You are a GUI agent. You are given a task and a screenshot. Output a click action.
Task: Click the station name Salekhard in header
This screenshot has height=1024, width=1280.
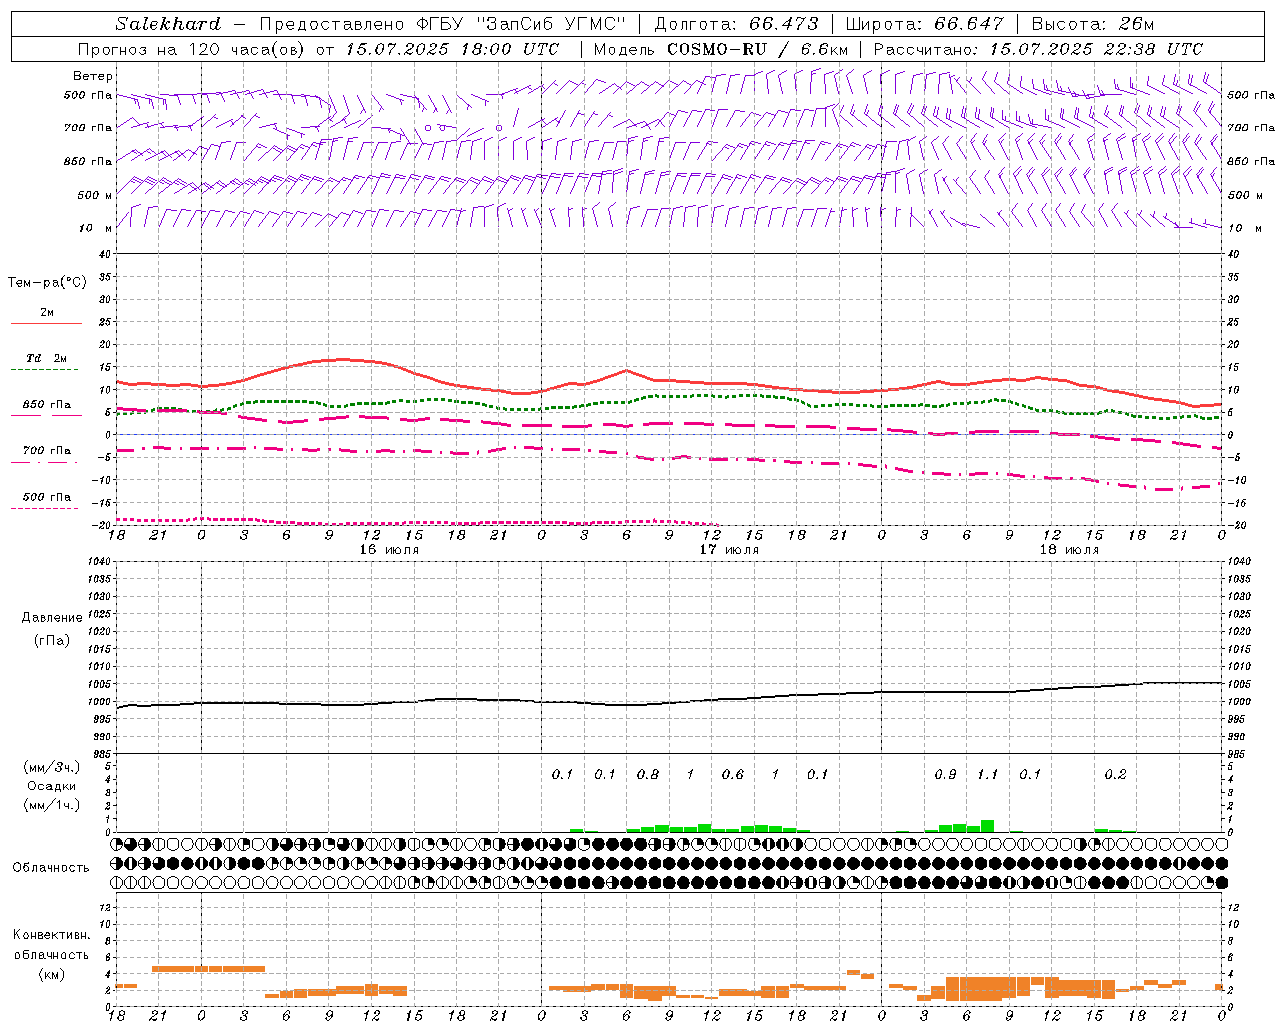point(168,24)
